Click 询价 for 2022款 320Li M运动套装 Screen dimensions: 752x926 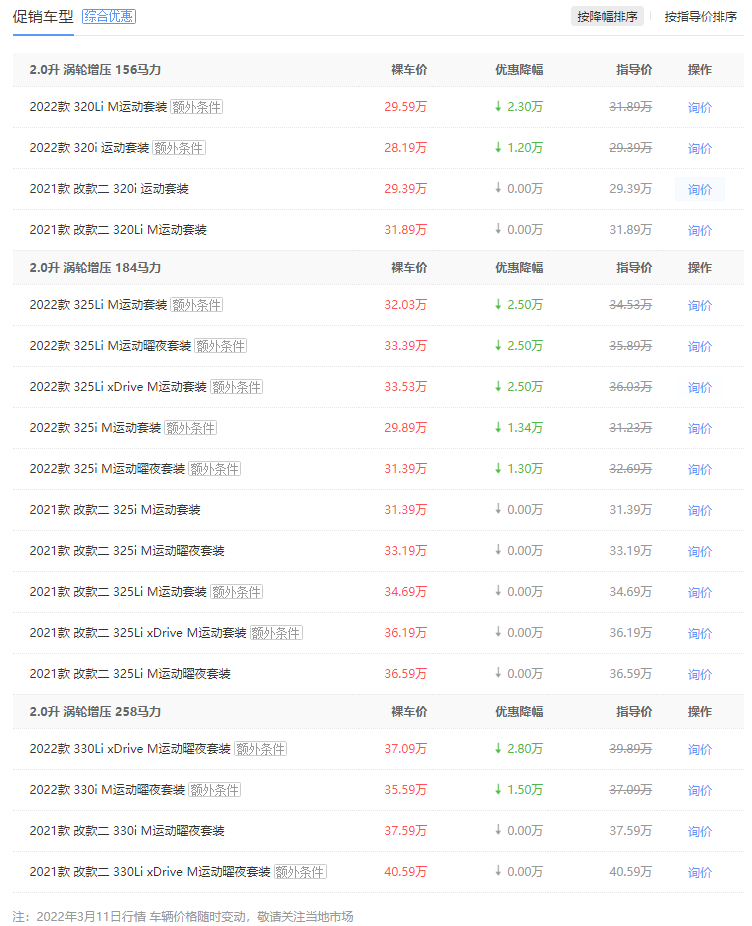(700, 107)
